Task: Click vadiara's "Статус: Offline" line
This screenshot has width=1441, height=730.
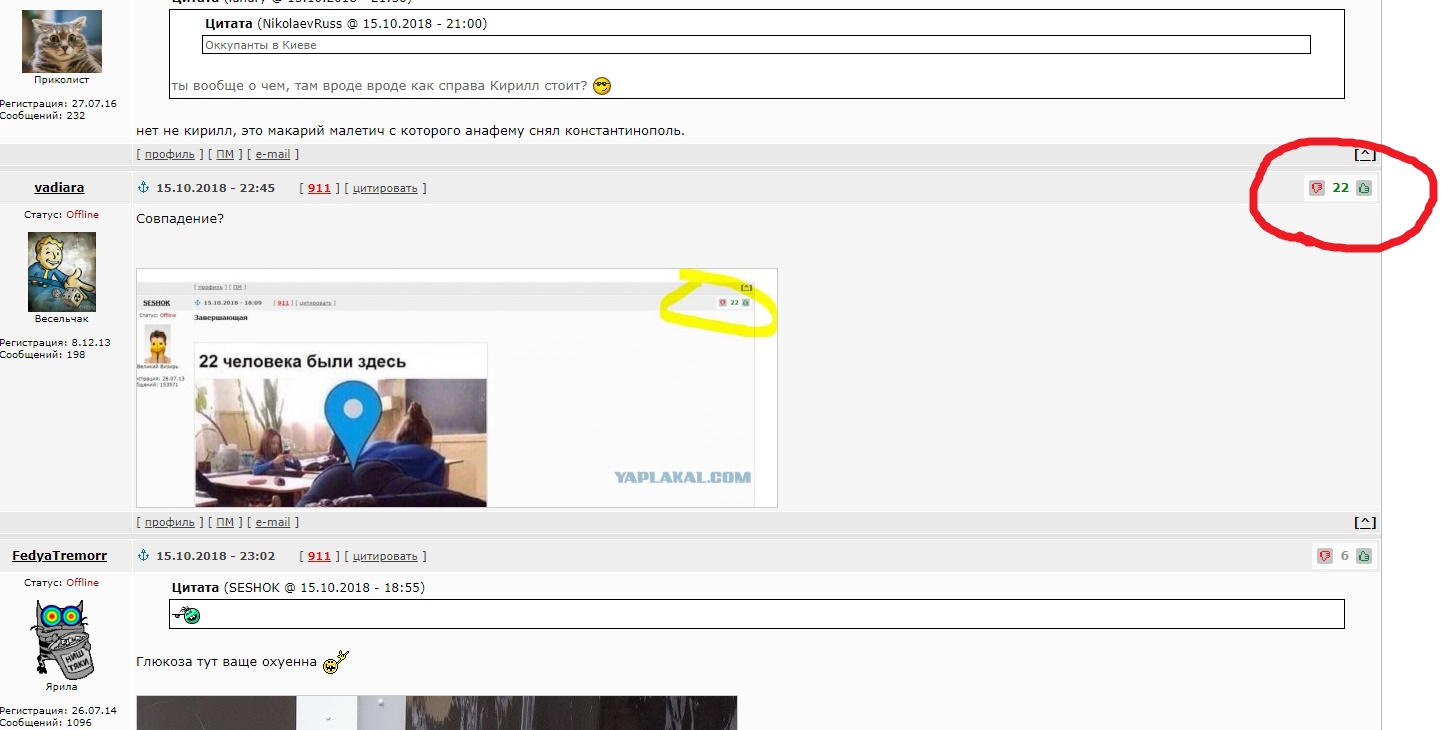Action: (62, 215)
